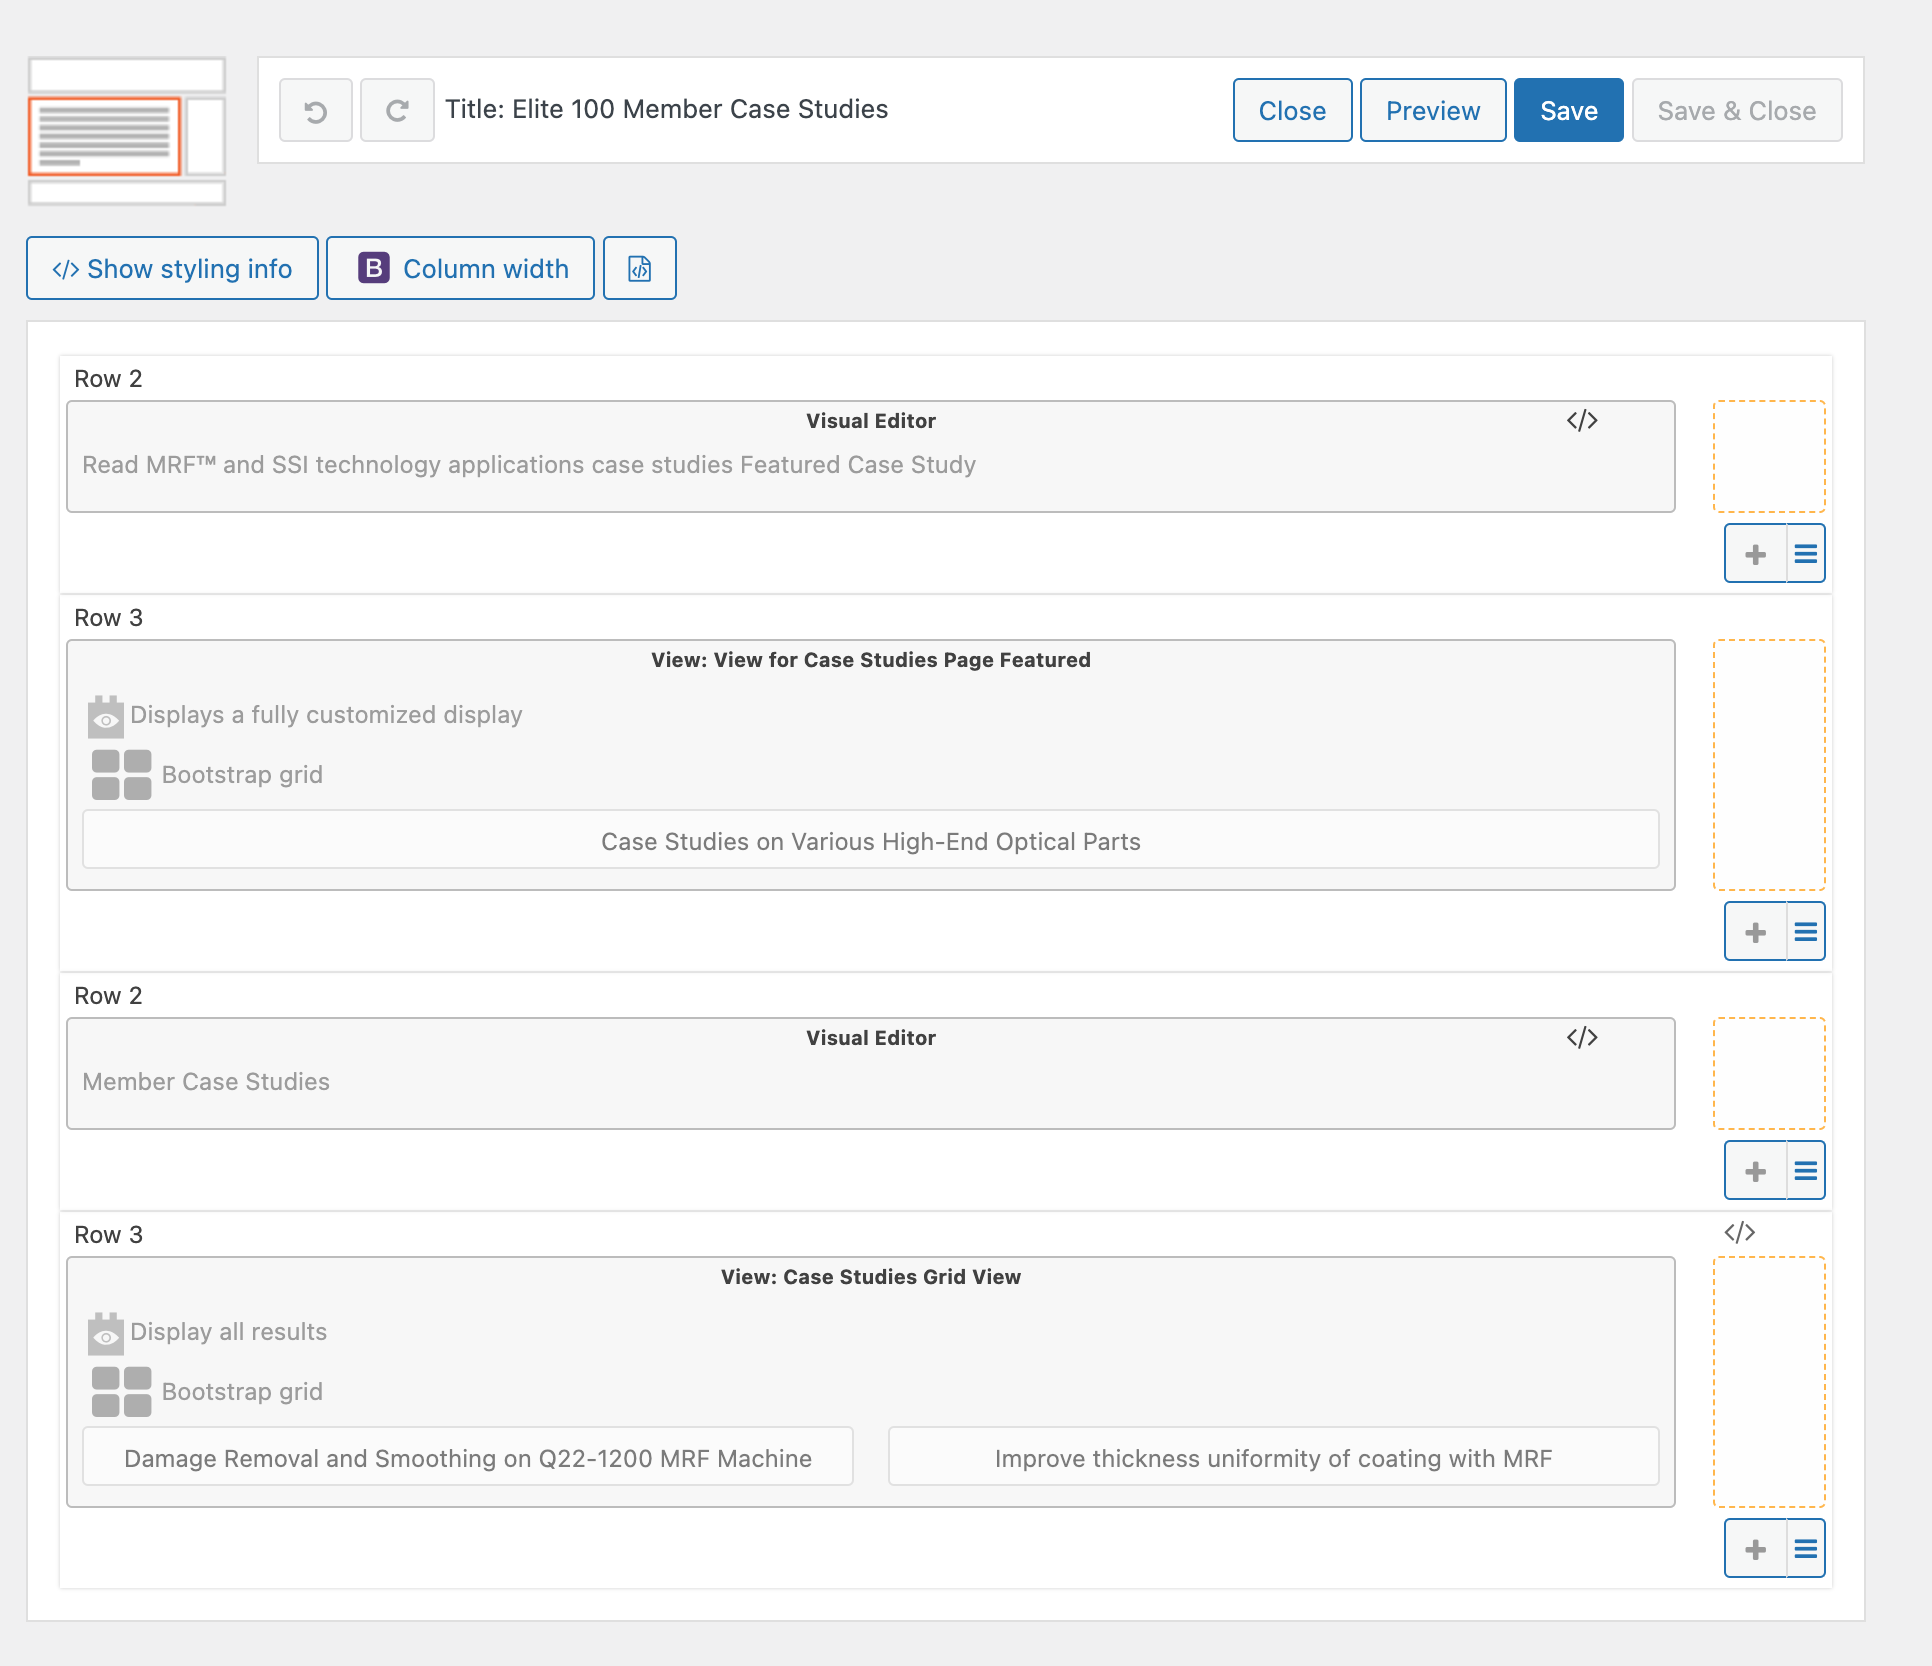Click the layout title 'Elite 100 Member Case Studies'

pyautogui.click(x=700, y=109)
